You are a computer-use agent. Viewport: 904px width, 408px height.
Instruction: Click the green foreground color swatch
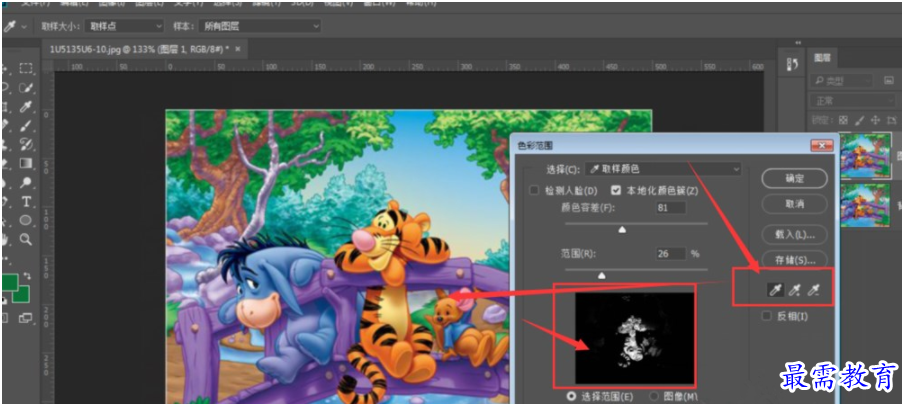[x=10, y=283]
